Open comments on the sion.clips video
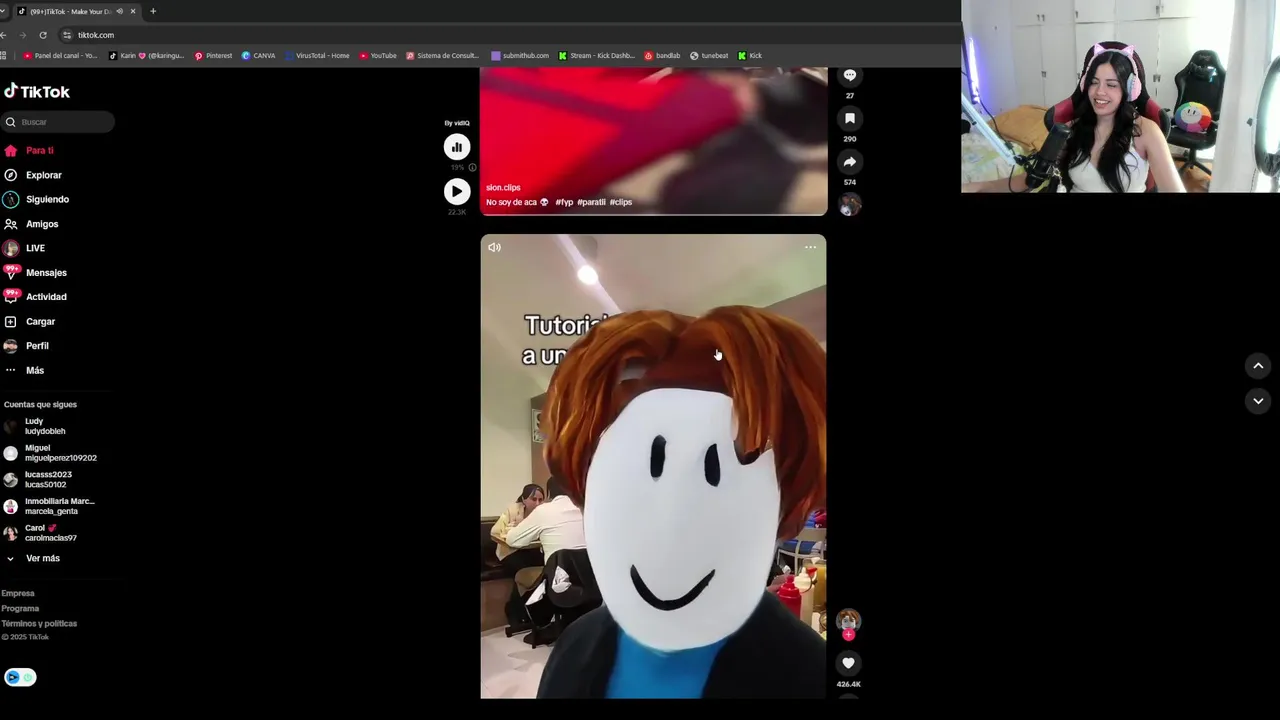 point(850,75)
